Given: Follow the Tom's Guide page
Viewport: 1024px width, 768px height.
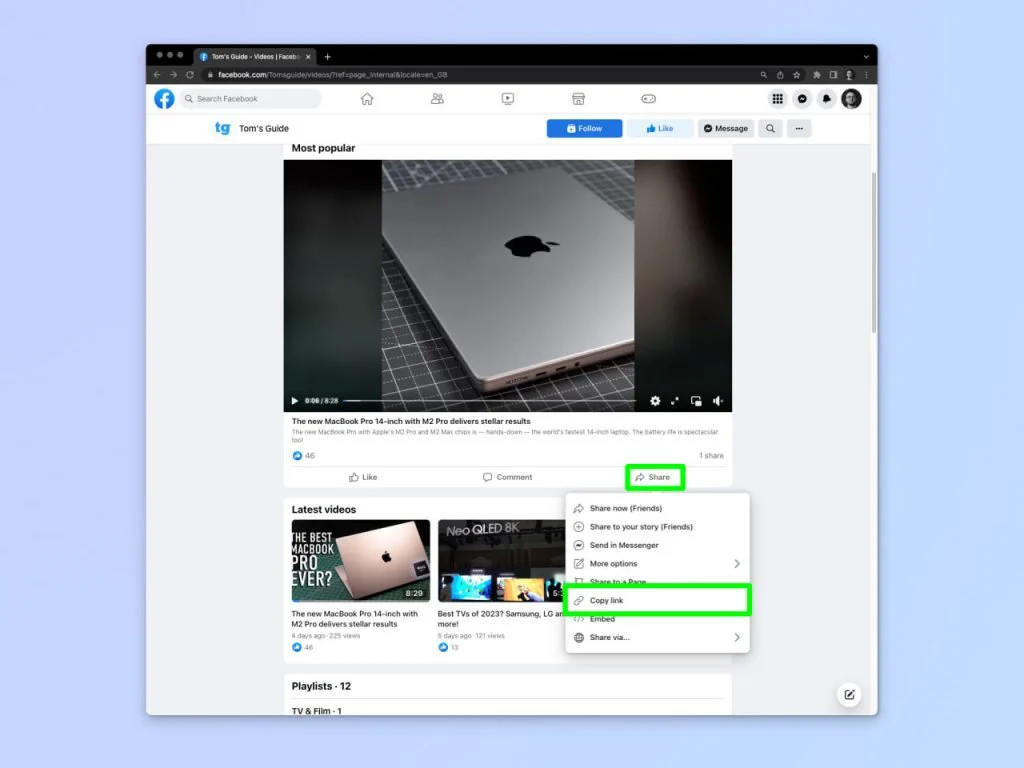Looking at the screenshot, I should click(x=584, y=129).
